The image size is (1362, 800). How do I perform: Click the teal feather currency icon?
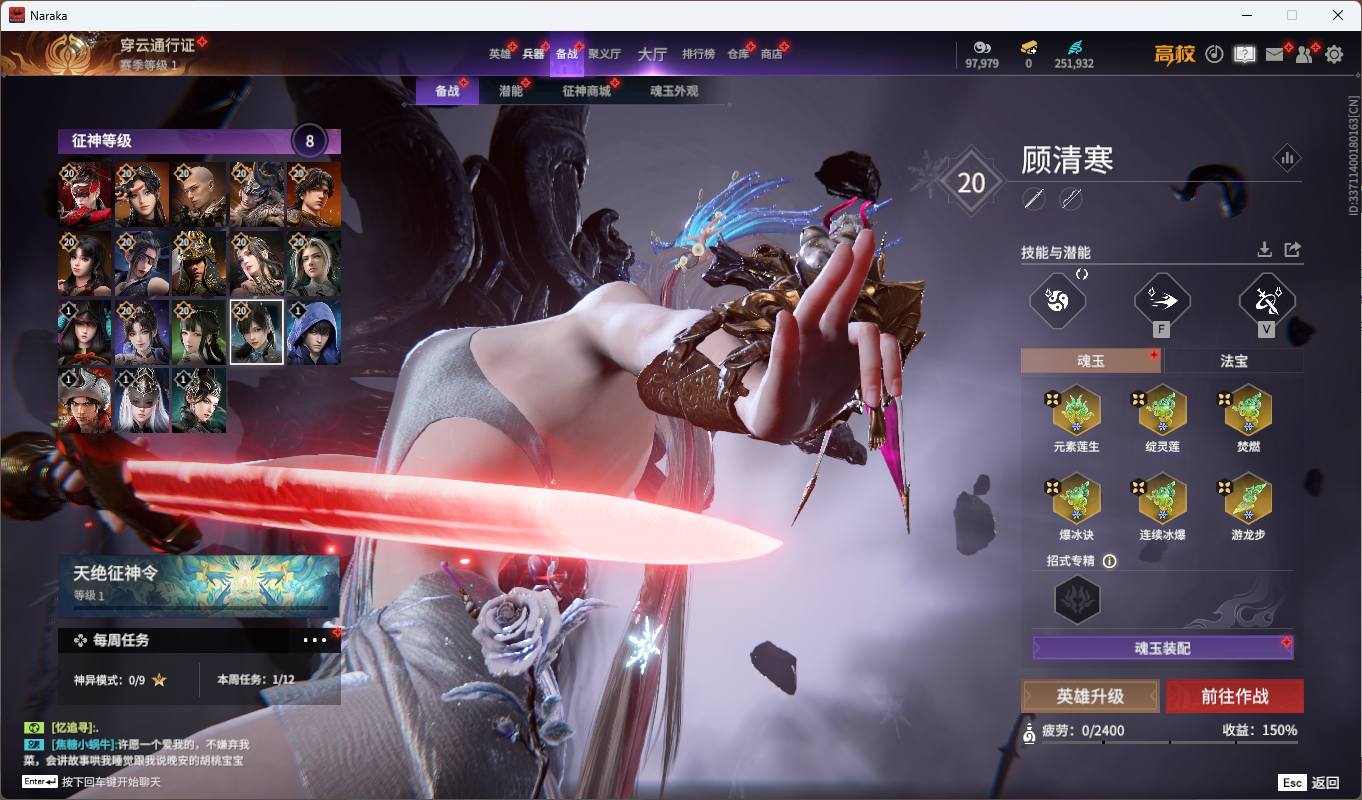(1074, 47)
